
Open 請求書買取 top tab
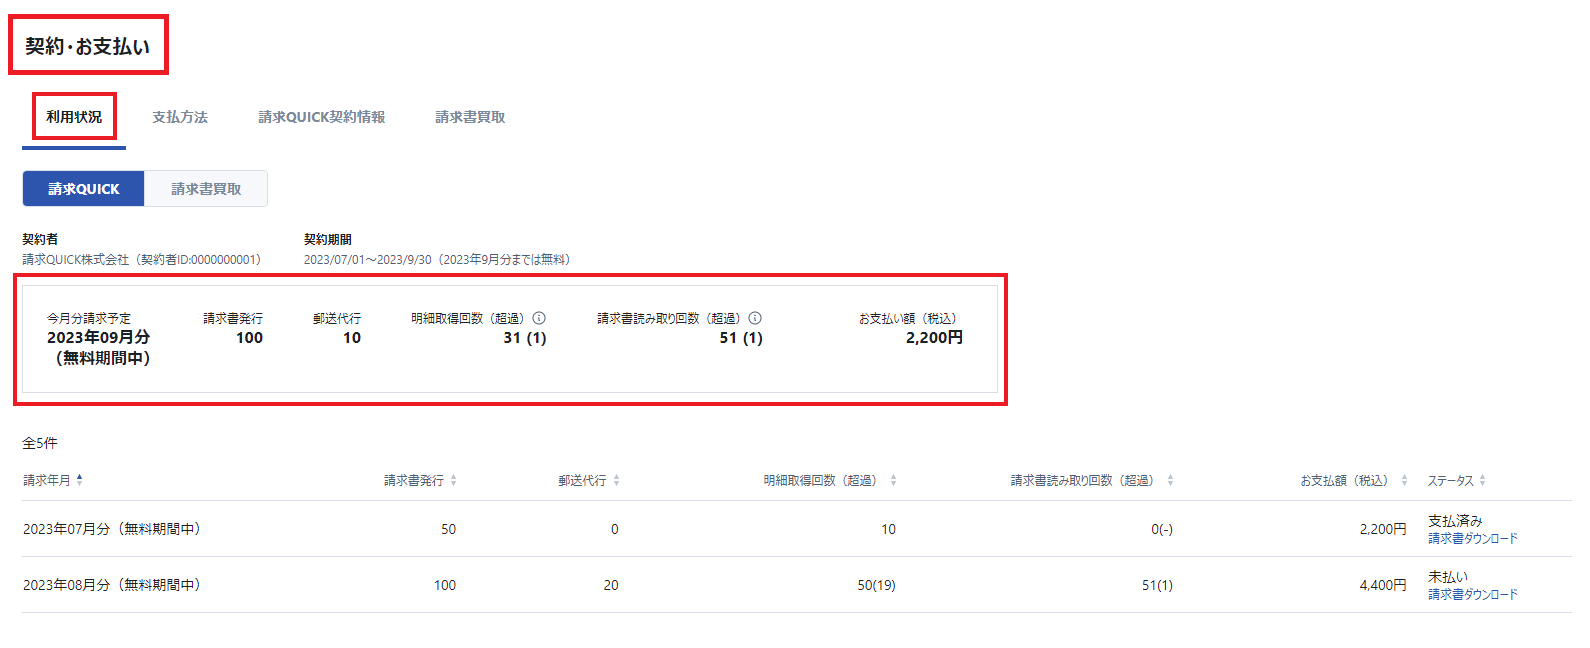point(470,117)
